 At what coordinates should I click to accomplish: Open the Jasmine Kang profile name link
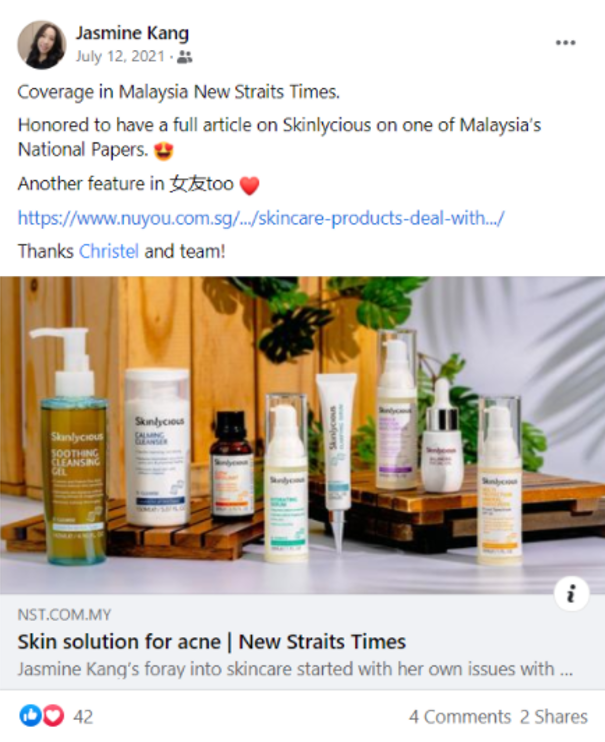133,33
